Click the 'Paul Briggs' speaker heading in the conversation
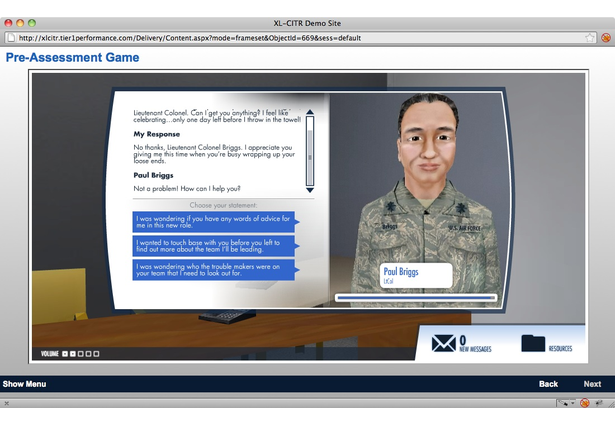Viewport: 615px width, 424px height. point(153,175)
